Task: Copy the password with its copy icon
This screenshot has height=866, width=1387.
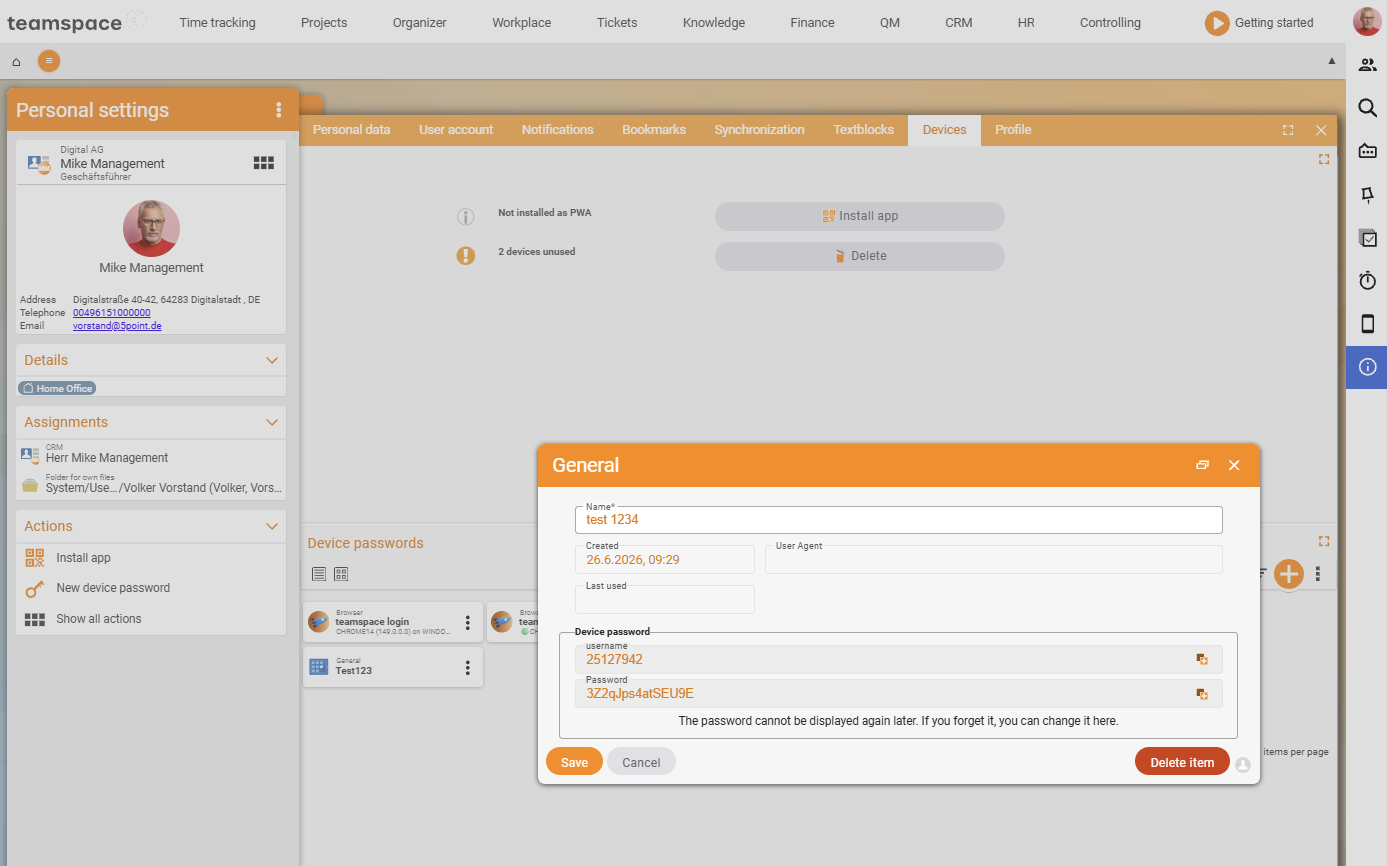Action: coord(1202,693)
